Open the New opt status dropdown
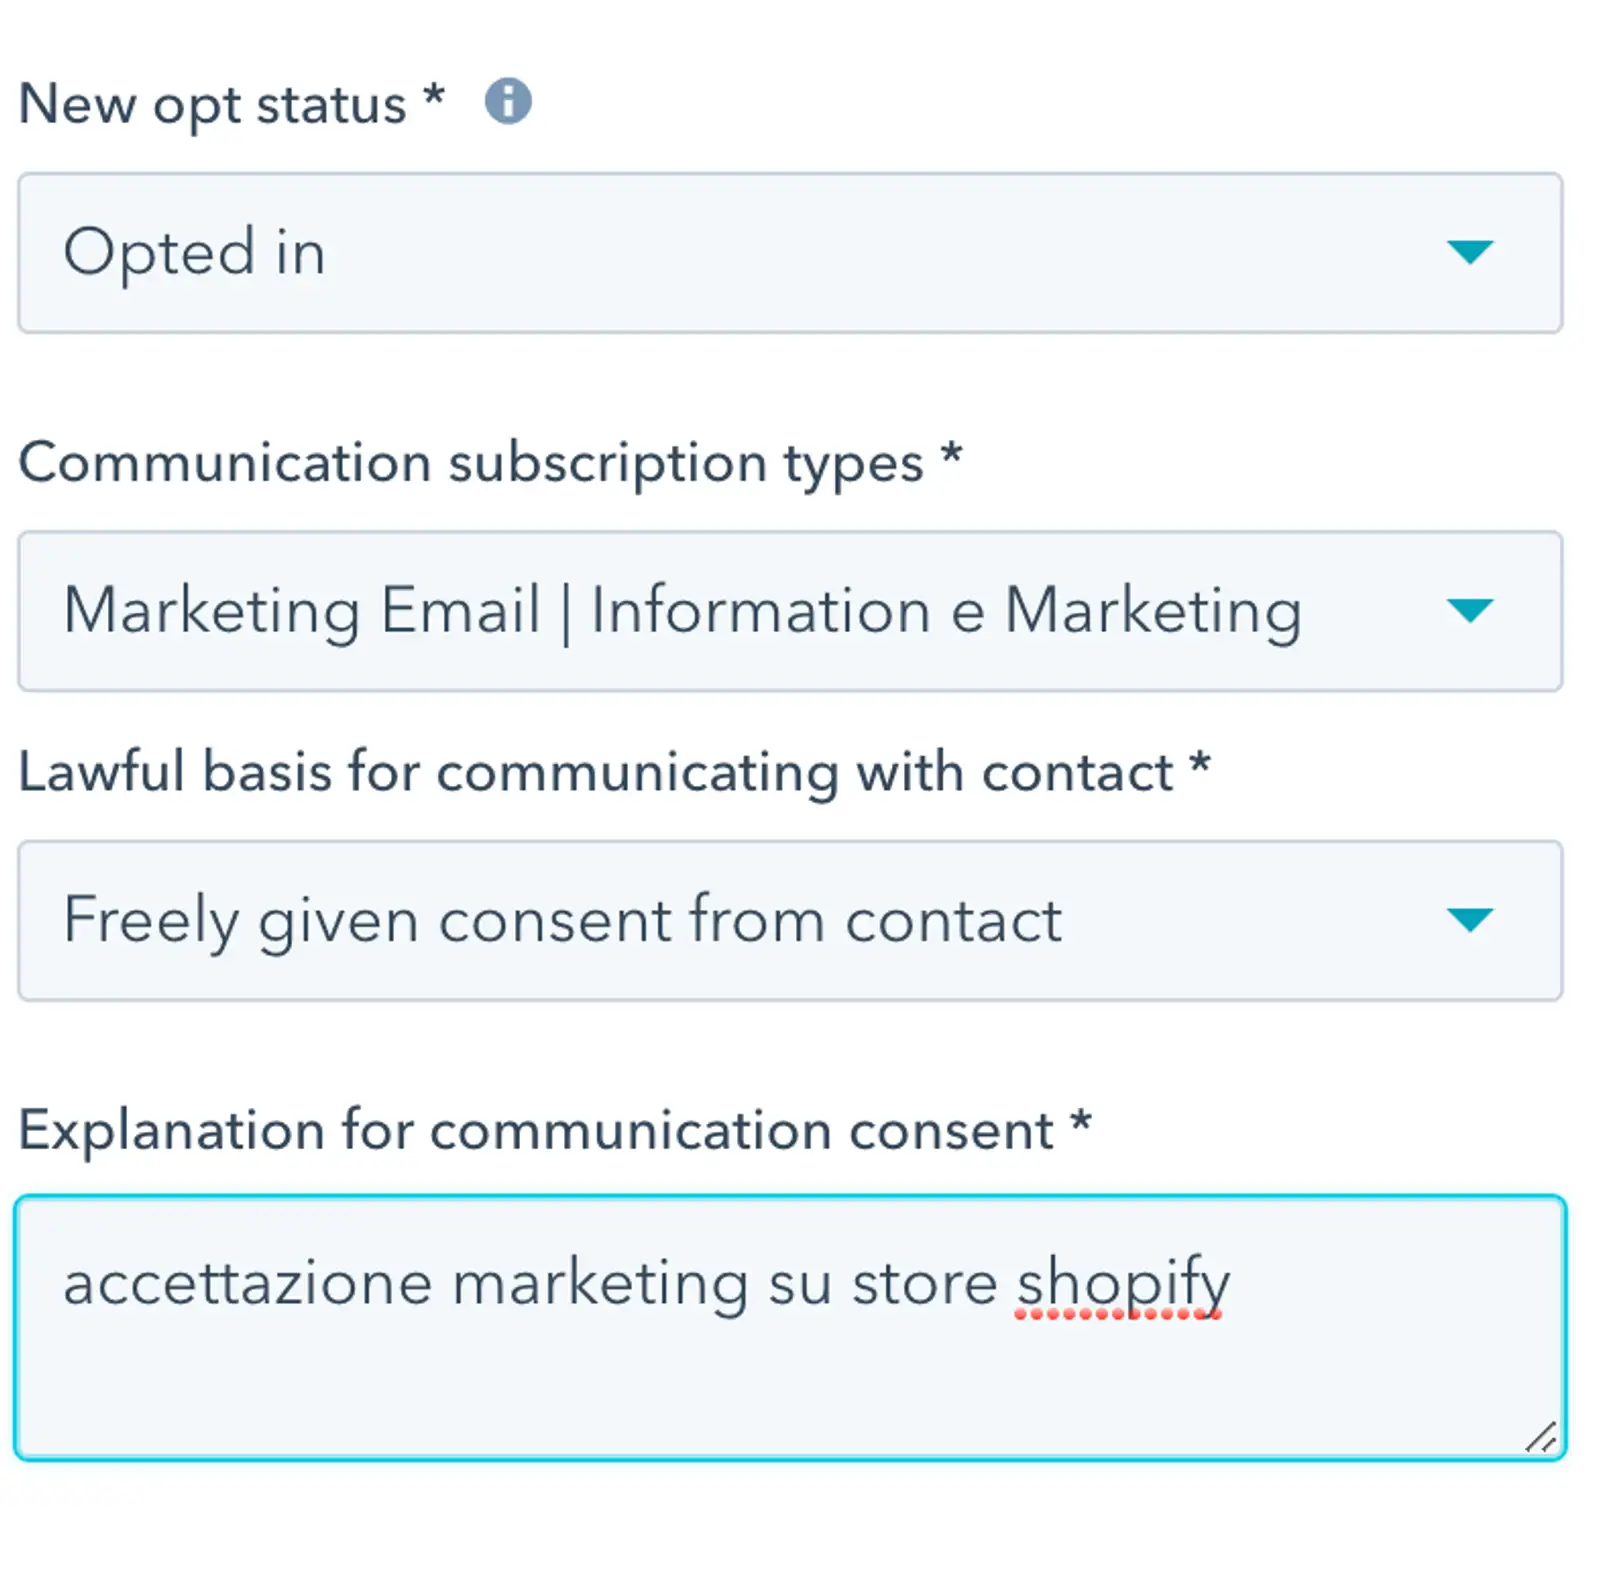 790,253
